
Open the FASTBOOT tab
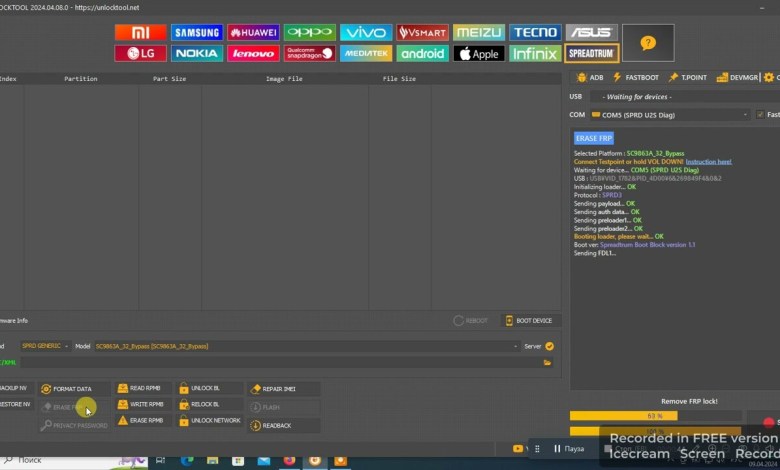click(x=636, y=77)
